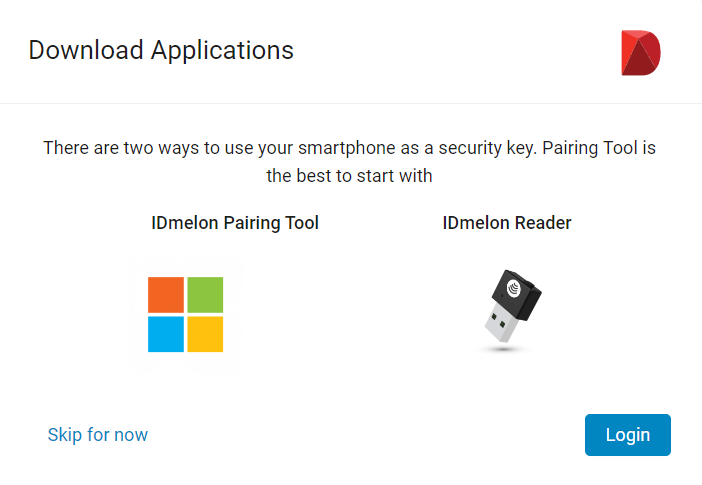Click the green square of the Windows logo
The width and height of the screenshot is (702, 485).
[x=205, y=295]
